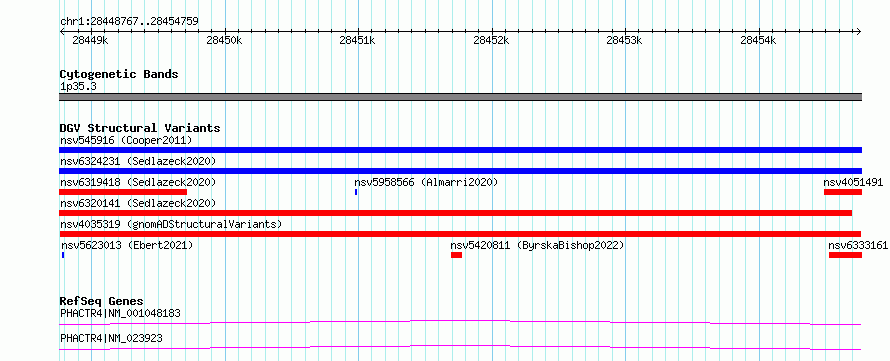Click the PHACTR4|NM_001048183 label

click(x=120, y=313)
